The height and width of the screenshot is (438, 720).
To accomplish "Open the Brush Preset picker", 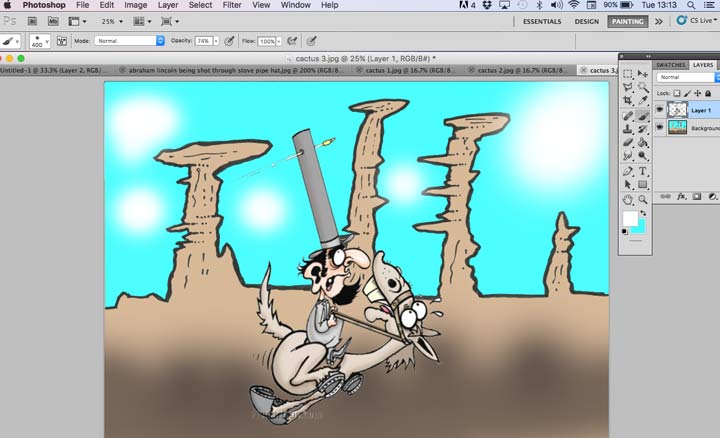I will 40,41.
